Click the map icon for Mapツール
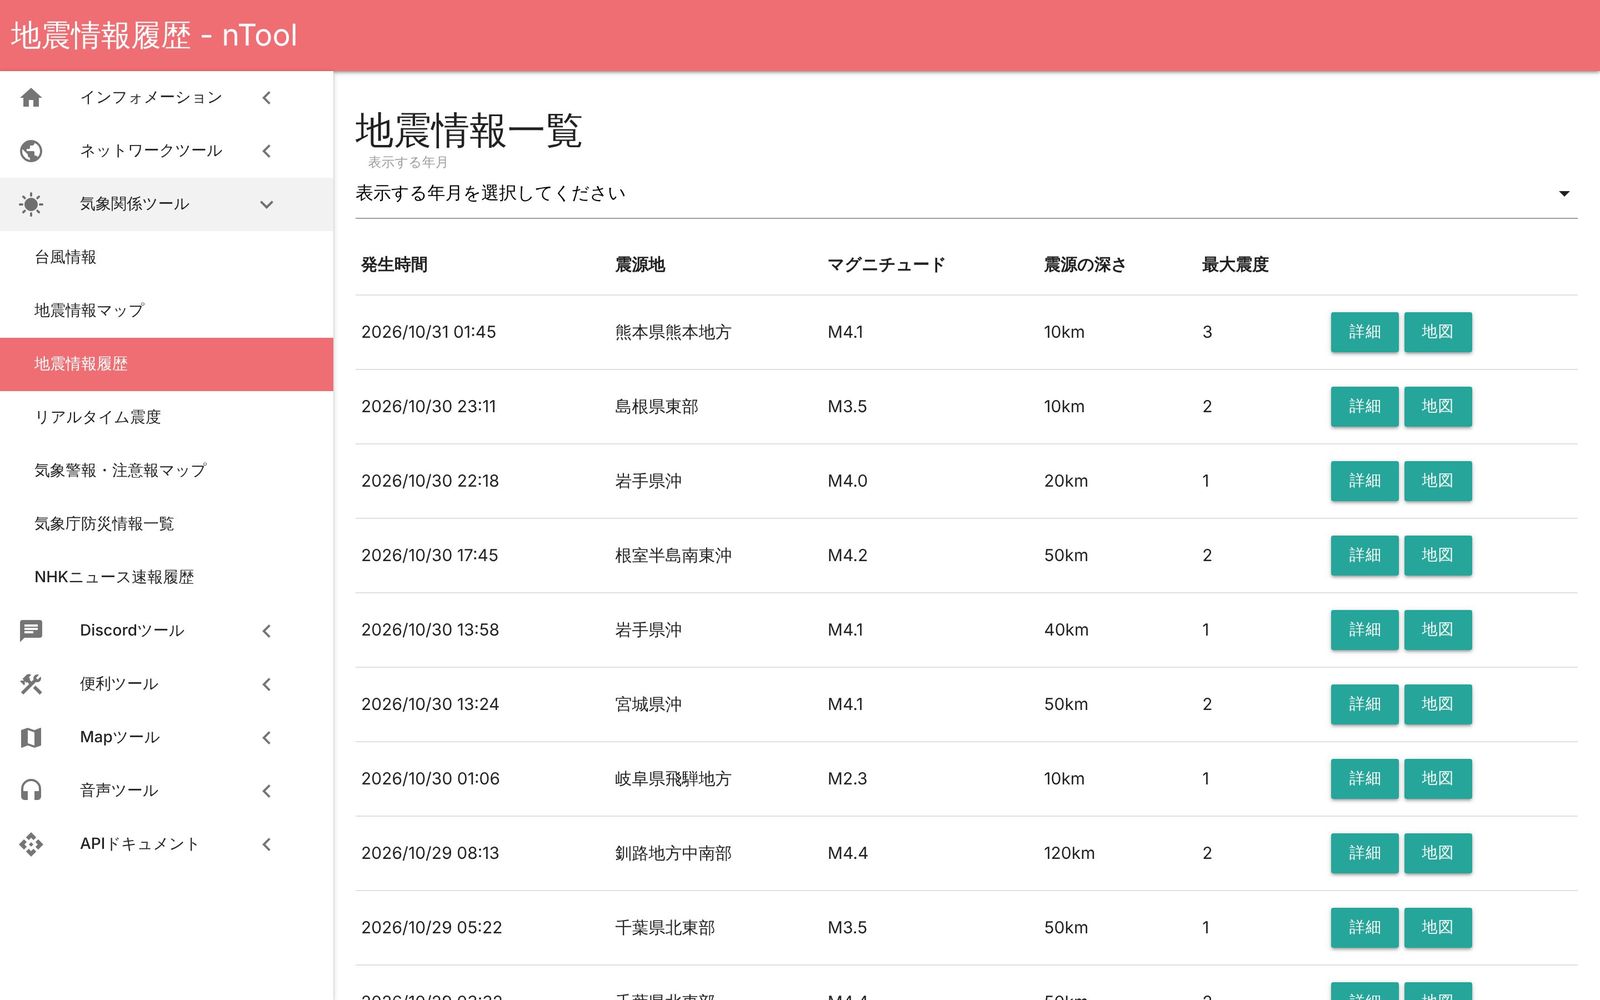 (31, 737)
